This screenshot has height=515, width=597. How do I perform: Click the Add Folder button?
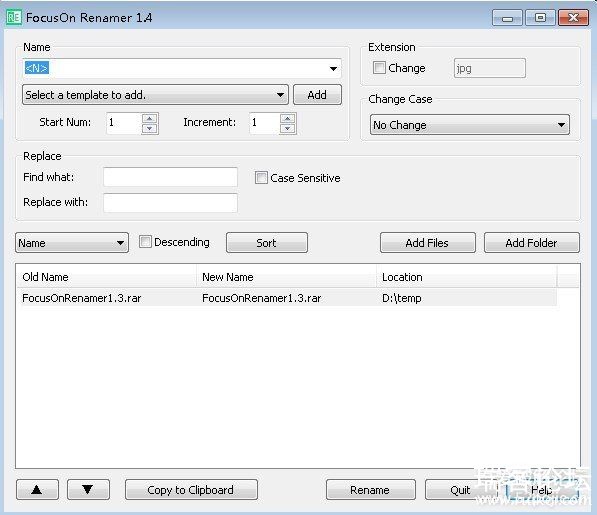coord(532,243)
